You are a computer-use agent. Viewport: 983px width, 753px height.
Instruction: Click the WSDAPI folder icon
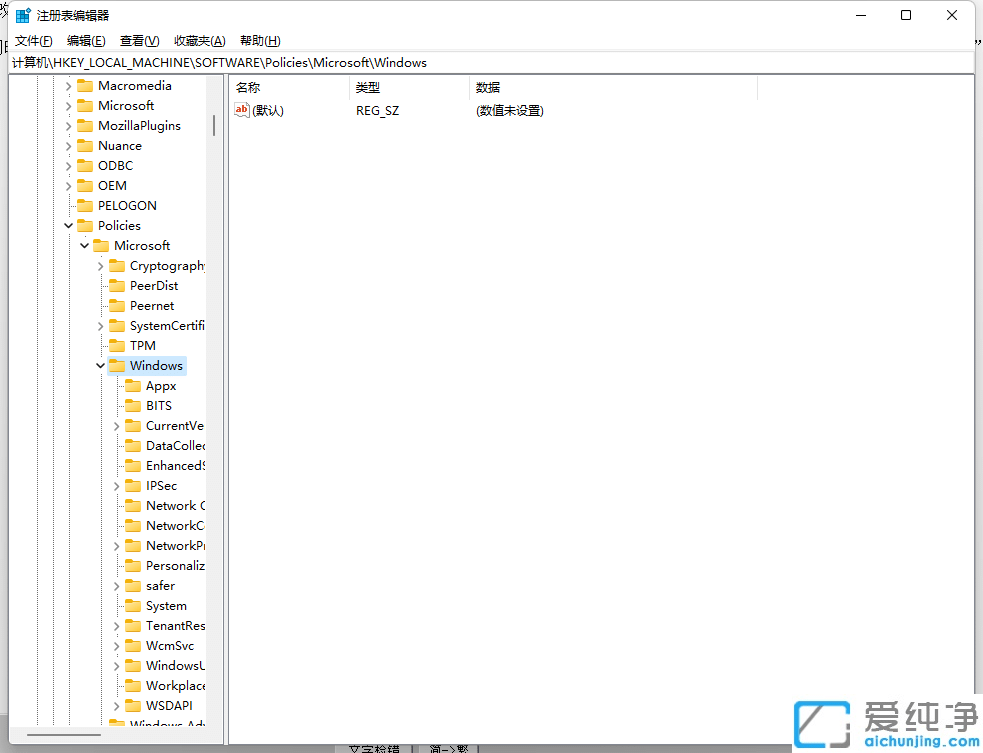pyautogui.click(x=131, y=705)
